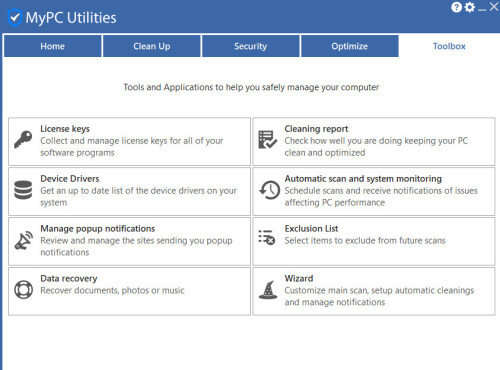Select the Toolbox tab
500x370 pixels.
[449, 46]
